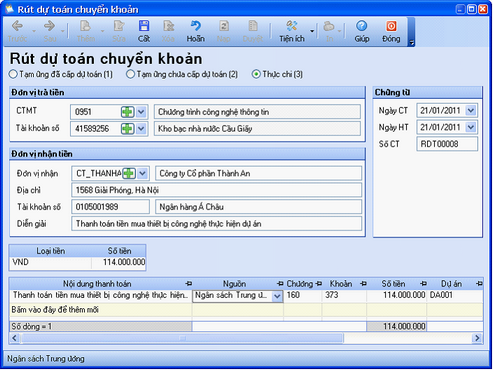This screenshot has width=493, height=370.
Task: Expand the Đơn vị nhận dropdown
Action: tap(143, 173)
